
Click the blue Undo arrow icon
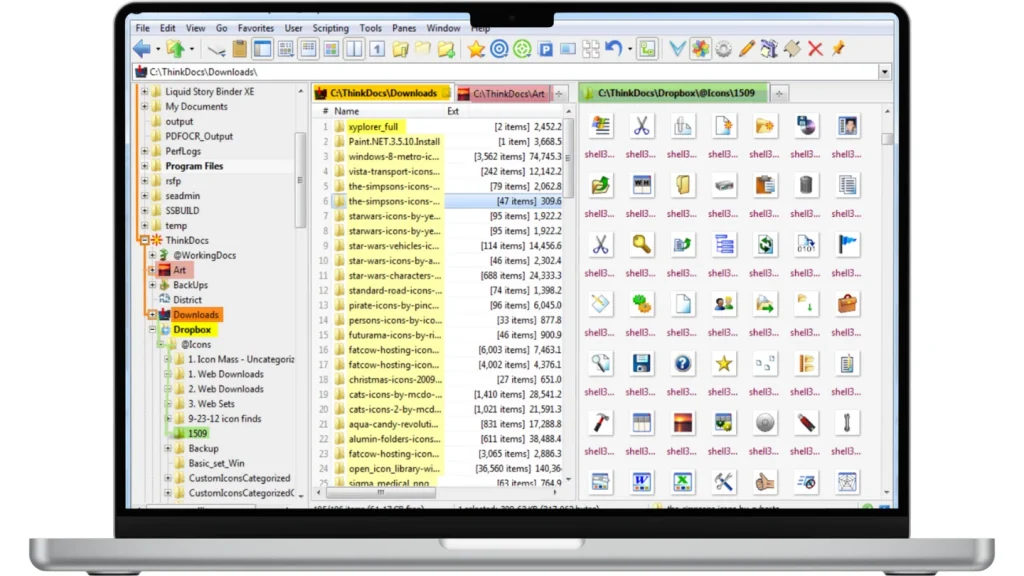coord(614,49)
